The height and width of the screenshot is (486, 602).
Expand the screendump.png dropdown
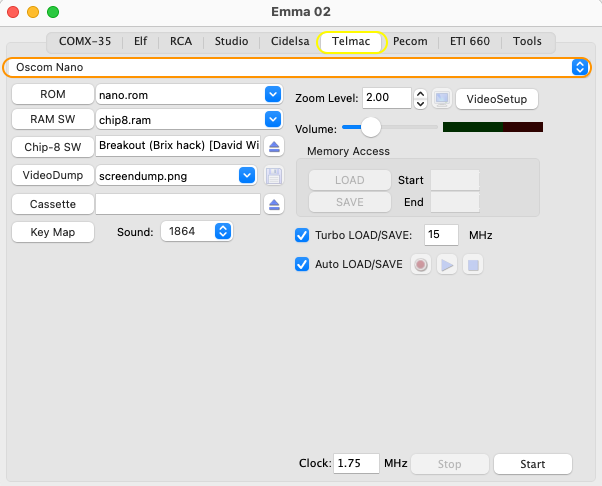click(247, 175)
